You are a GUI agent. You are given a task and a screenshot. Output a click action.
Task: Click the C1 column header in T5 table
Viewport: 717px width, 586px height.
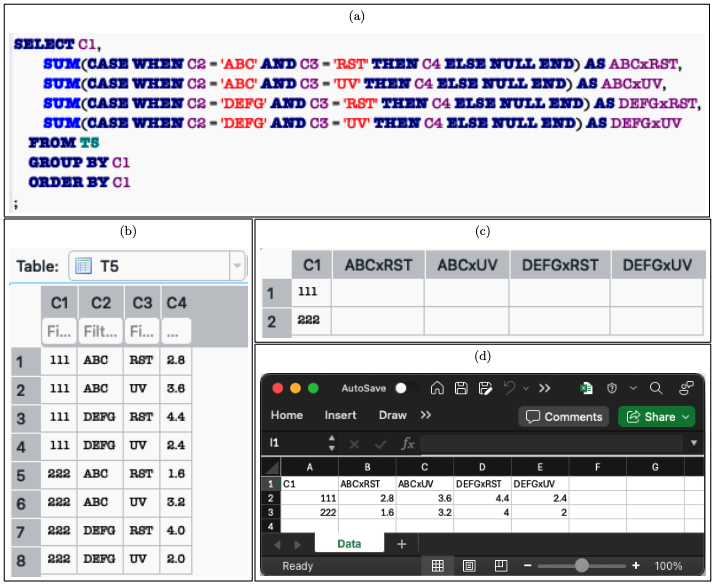pos(59,303)
